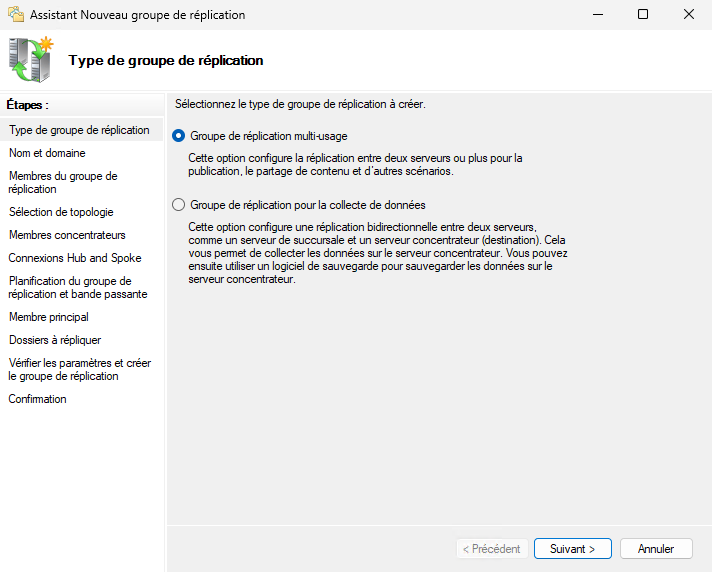Click multi-usage option description paragraph
712x572 pixels.
(x=355, y=164)
